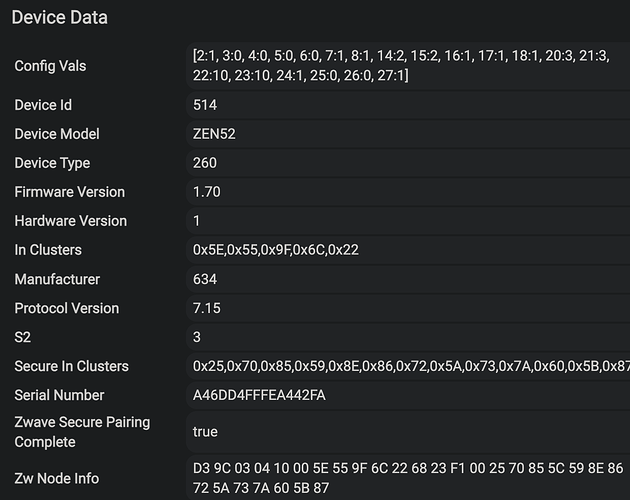The height and width of the screenshot is (500, 630).
Task: Select the In Clusters hex values
Action: pyautogui.click(x=275, y=250)
